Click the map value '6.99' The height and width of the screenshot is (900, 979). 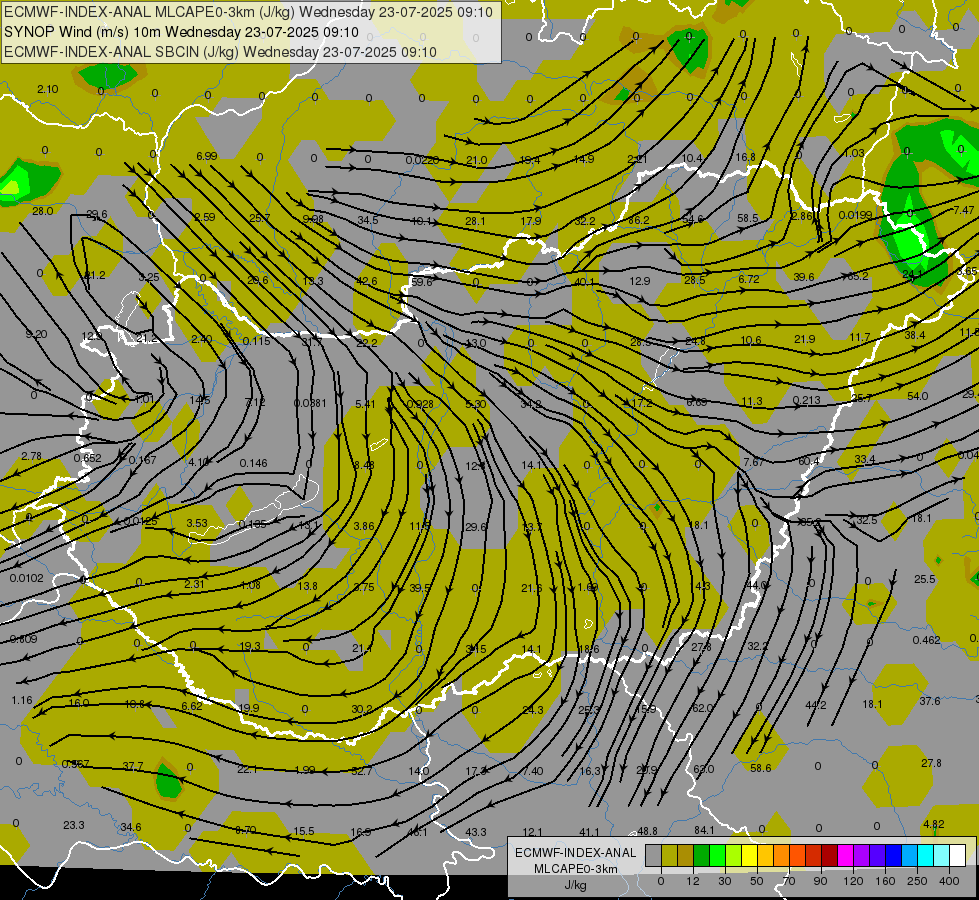click(x=207, y=156)
